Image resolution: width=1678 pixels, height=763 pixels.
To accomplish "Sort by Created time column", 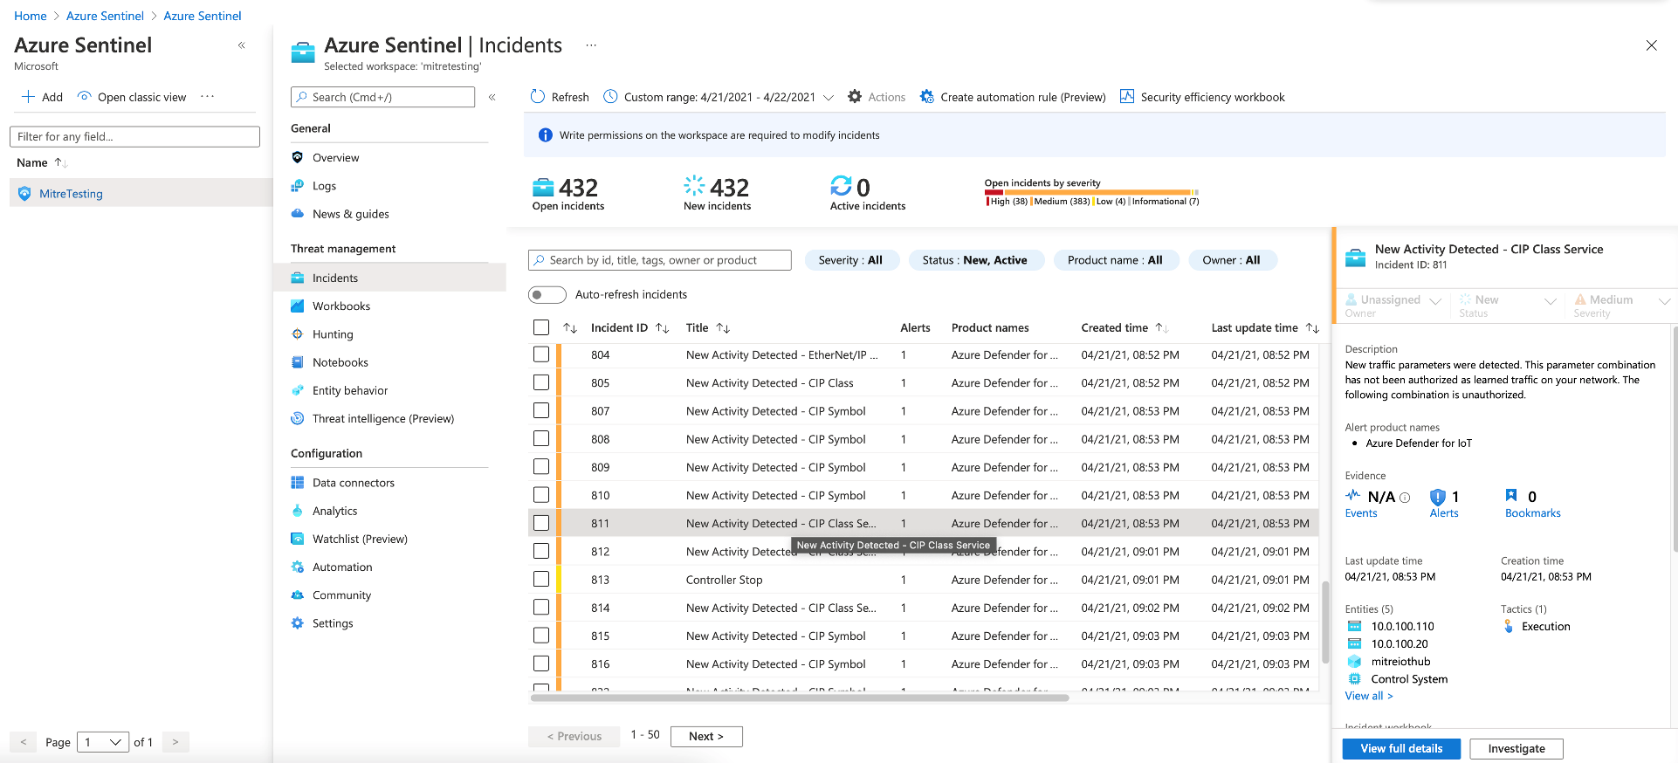I will point(1124,327).
